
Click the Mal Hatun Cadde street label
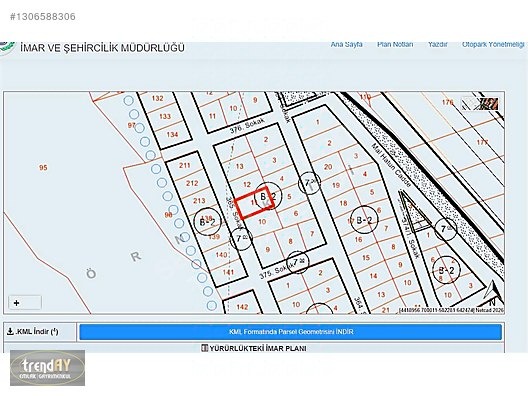tap(391, 165)
